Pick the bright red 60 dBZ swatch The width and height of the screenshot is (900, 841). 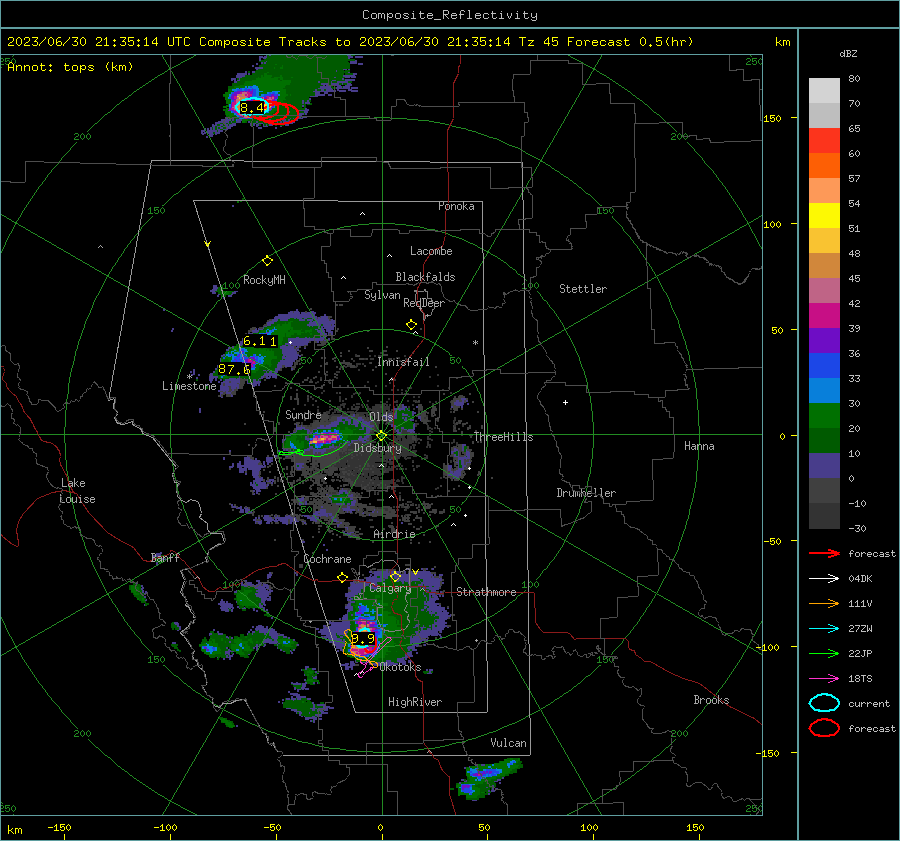pos(824,141)
